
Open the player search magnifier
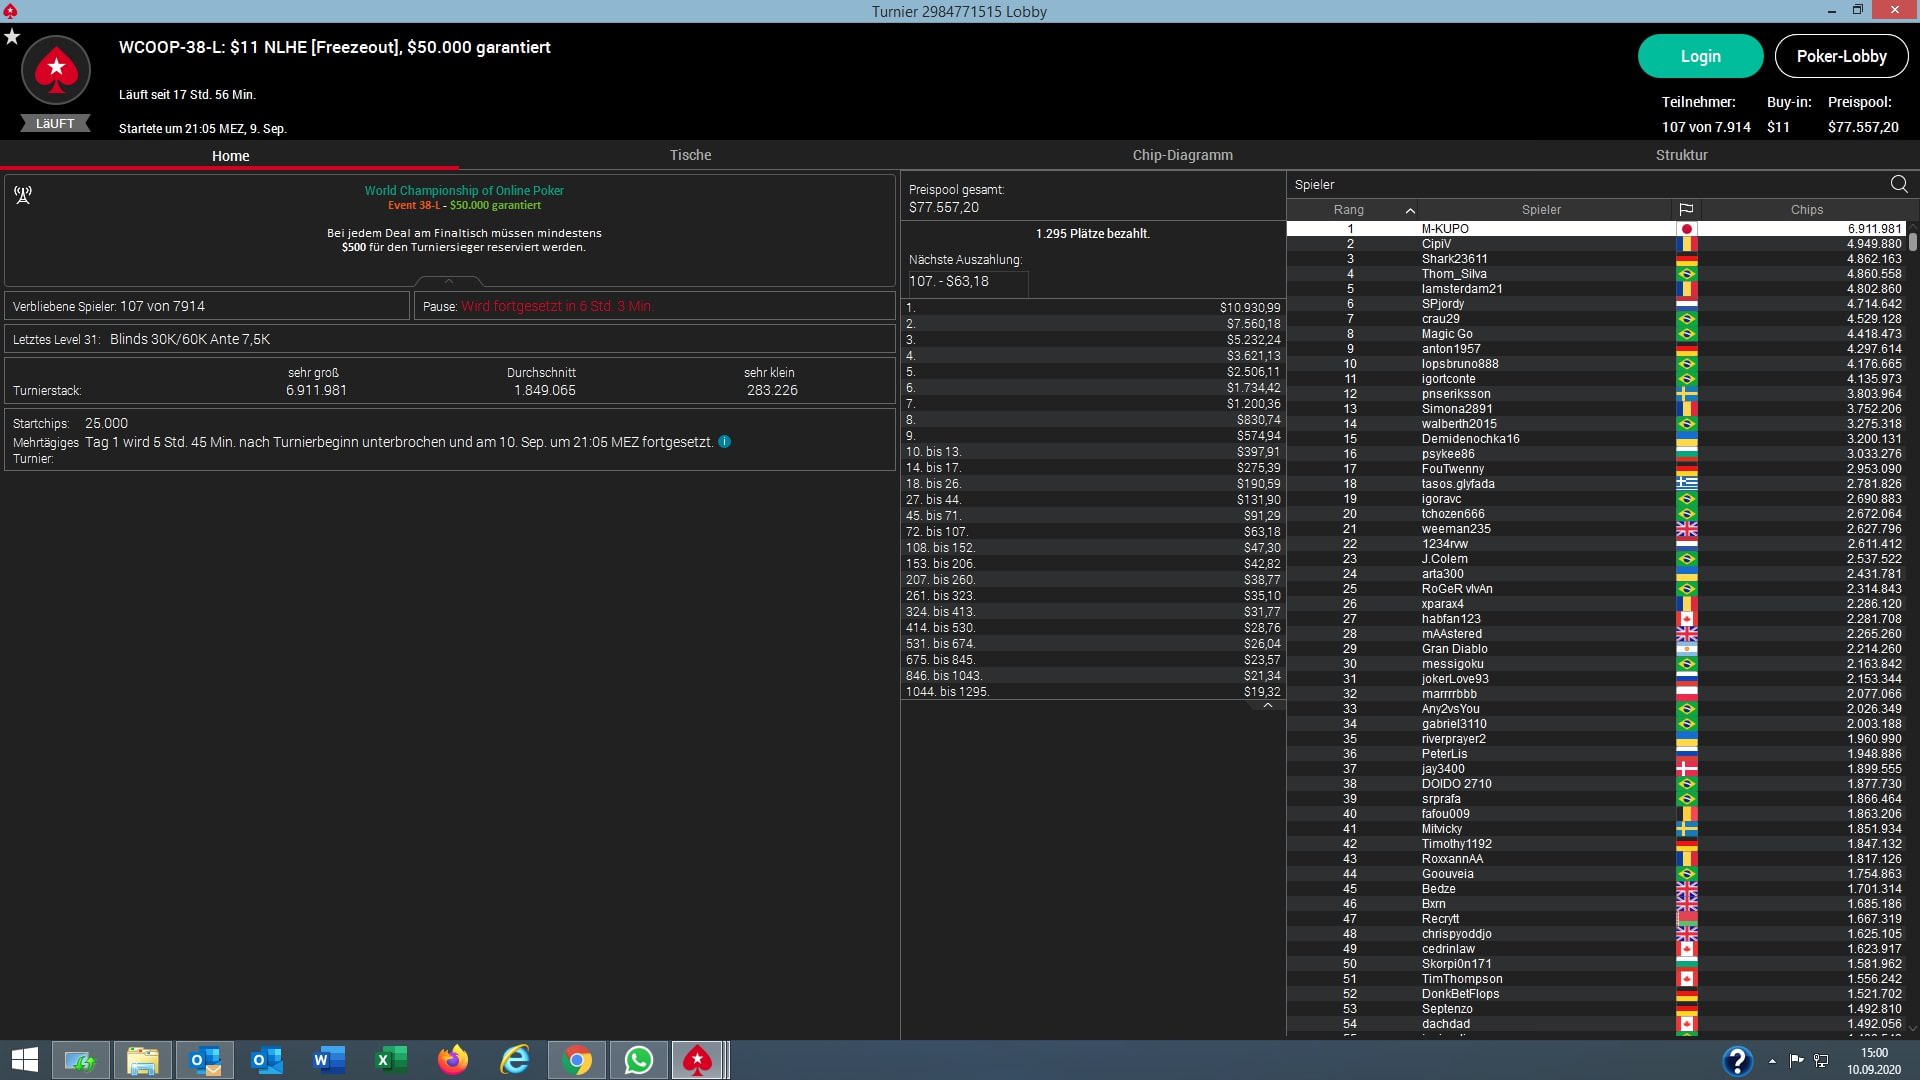(1899, 184)
